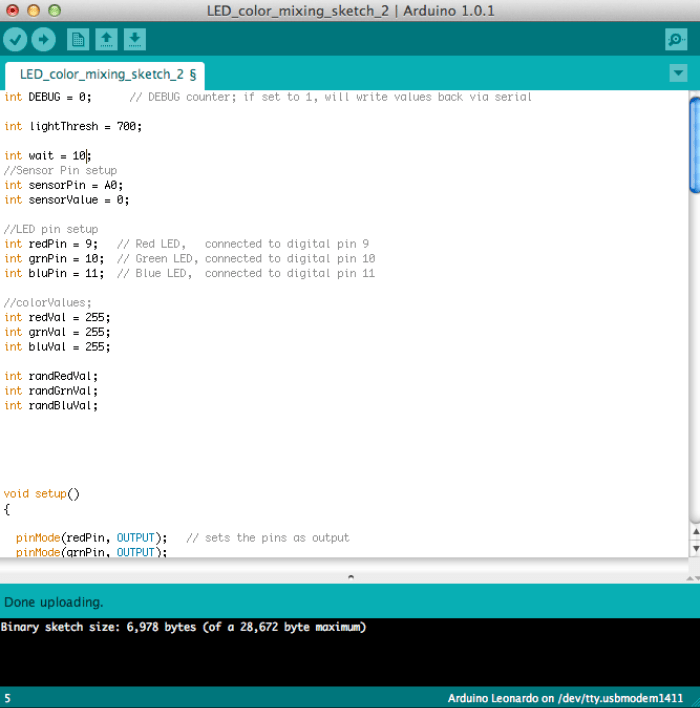Click 'pinMode(grnPin, OUTPUT);' line
Viewport: 700px width, 708px height.
(92, 552)
